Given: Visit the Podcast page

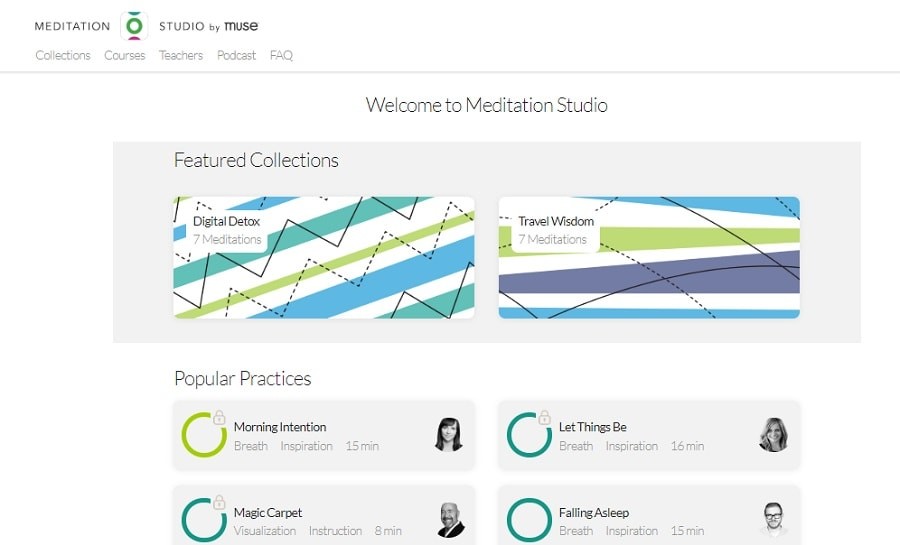Looking at the screenshot, I should coord(236,55).
